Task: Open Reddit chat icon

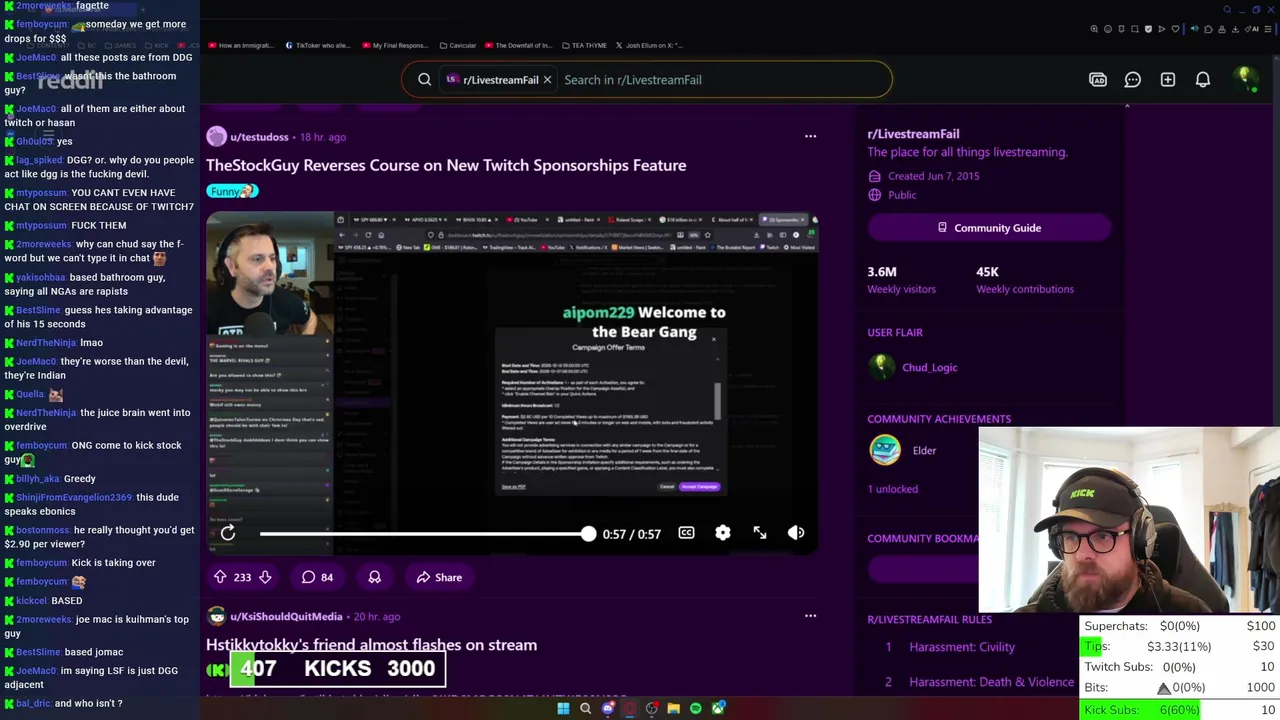Action: [x=1132, y=80]
